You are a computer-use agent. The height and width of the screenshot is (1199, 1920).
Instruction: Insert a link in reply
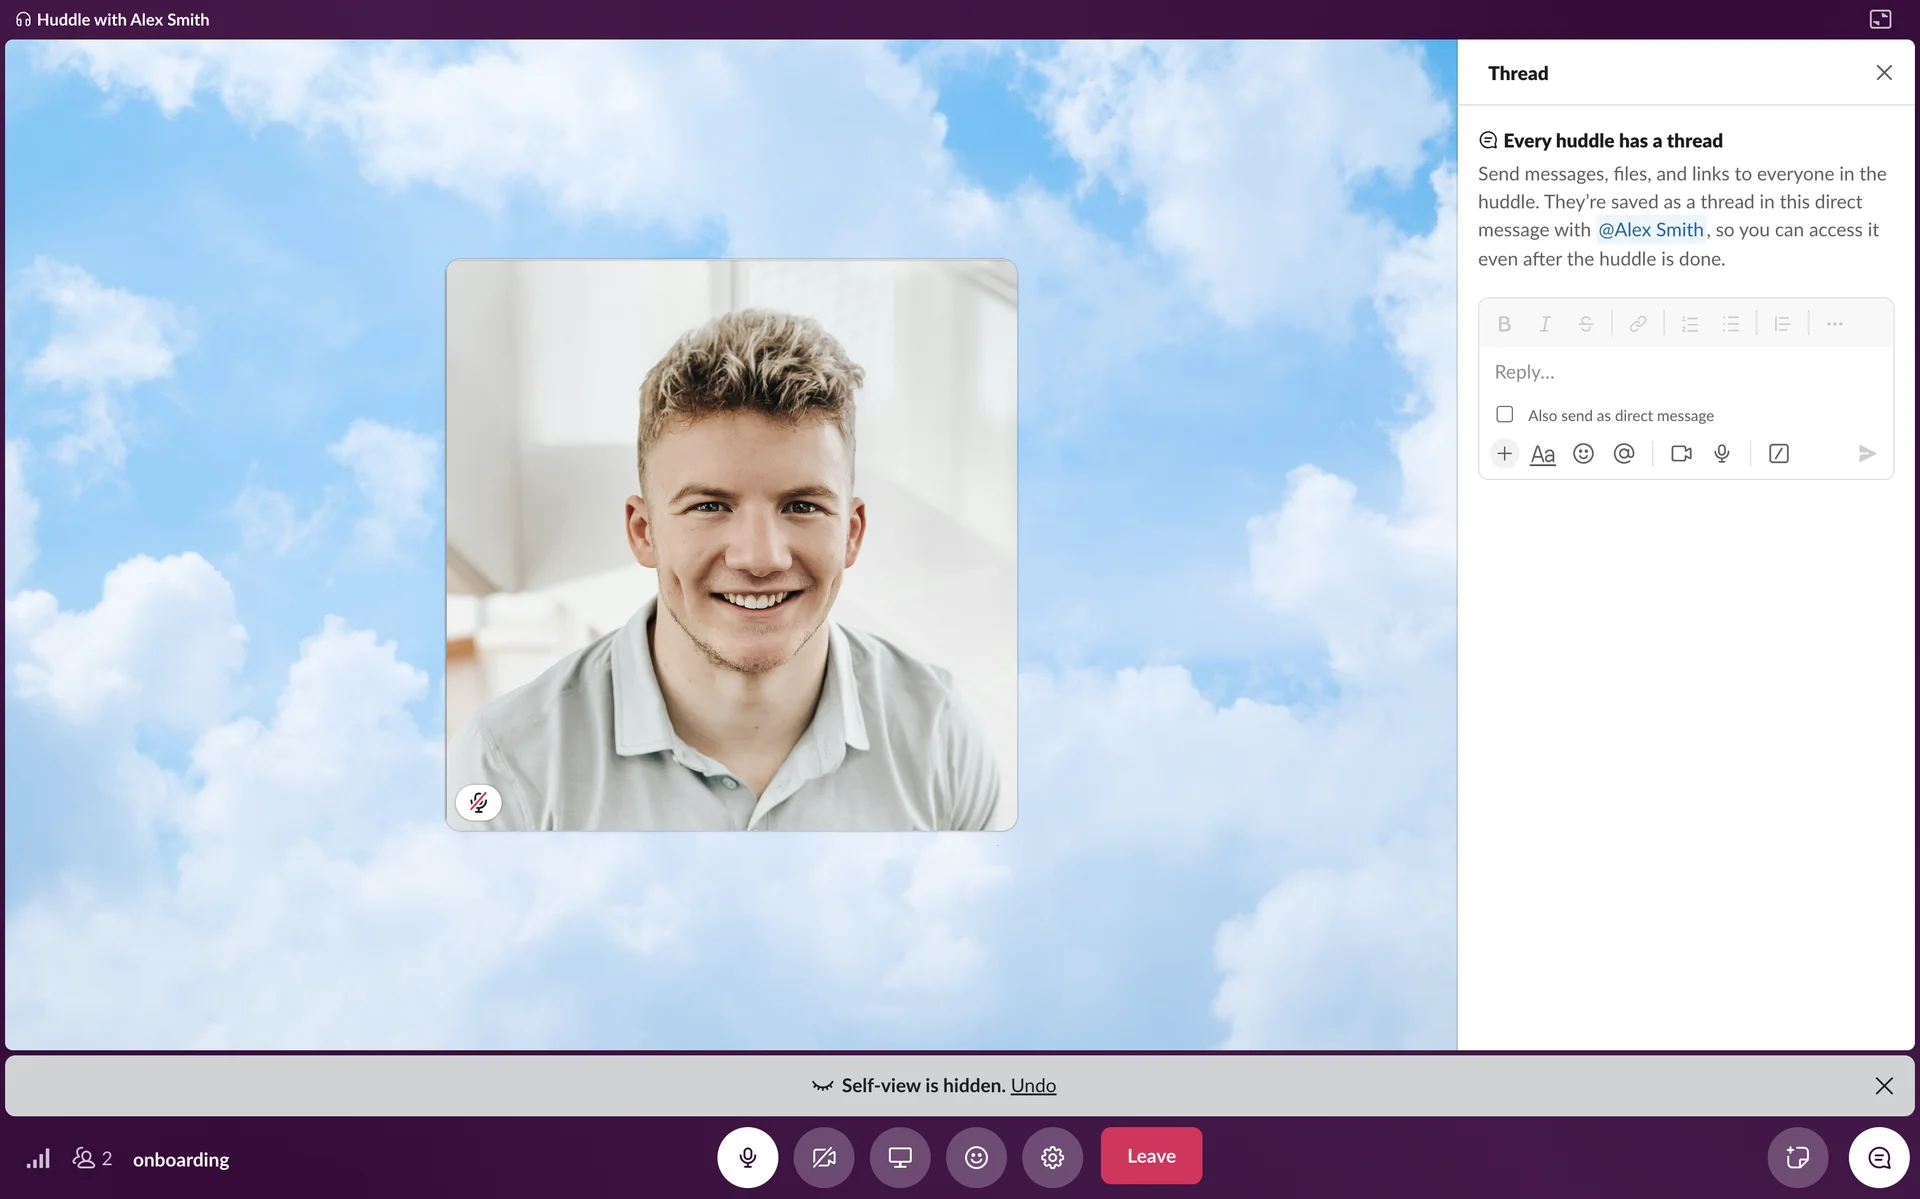(1638, 324)
